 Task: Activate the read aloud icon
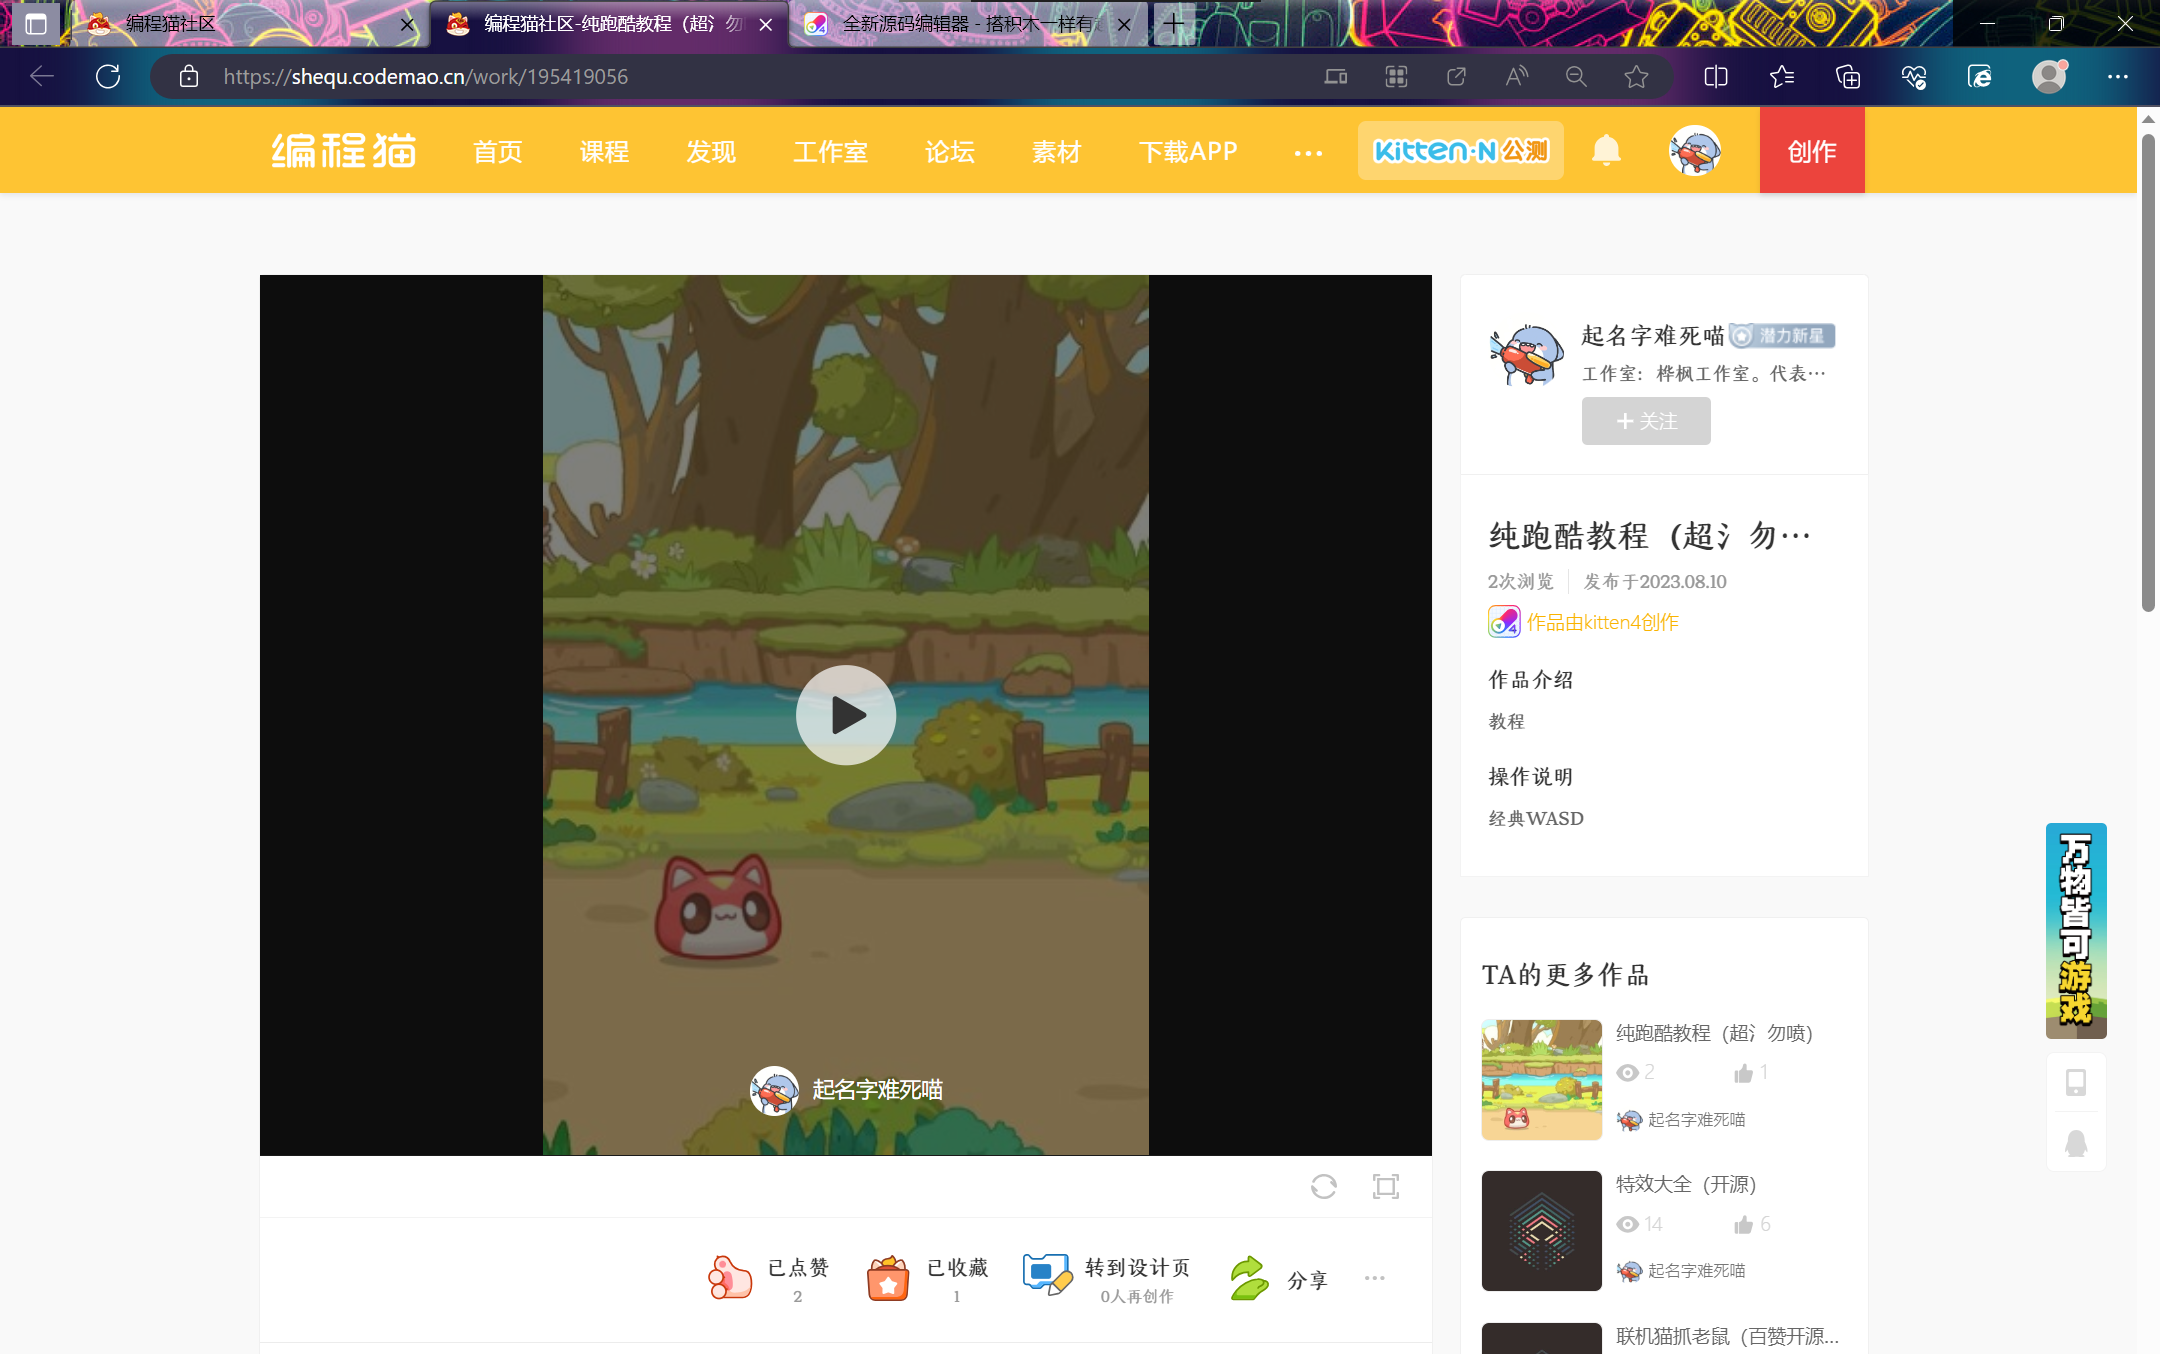1517,76
